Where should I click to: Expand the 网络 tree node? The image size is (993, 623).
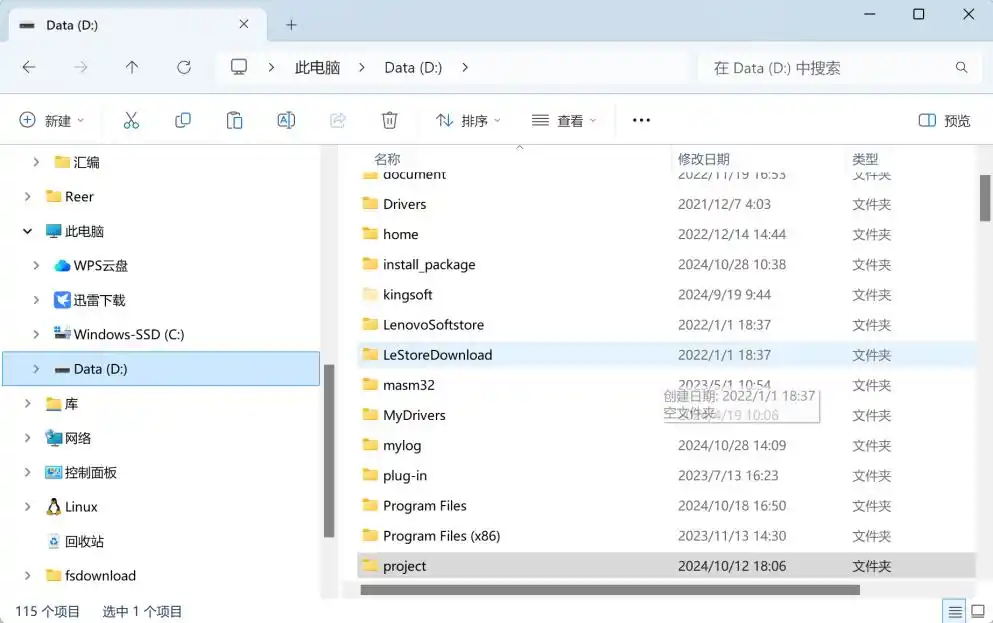27,437
